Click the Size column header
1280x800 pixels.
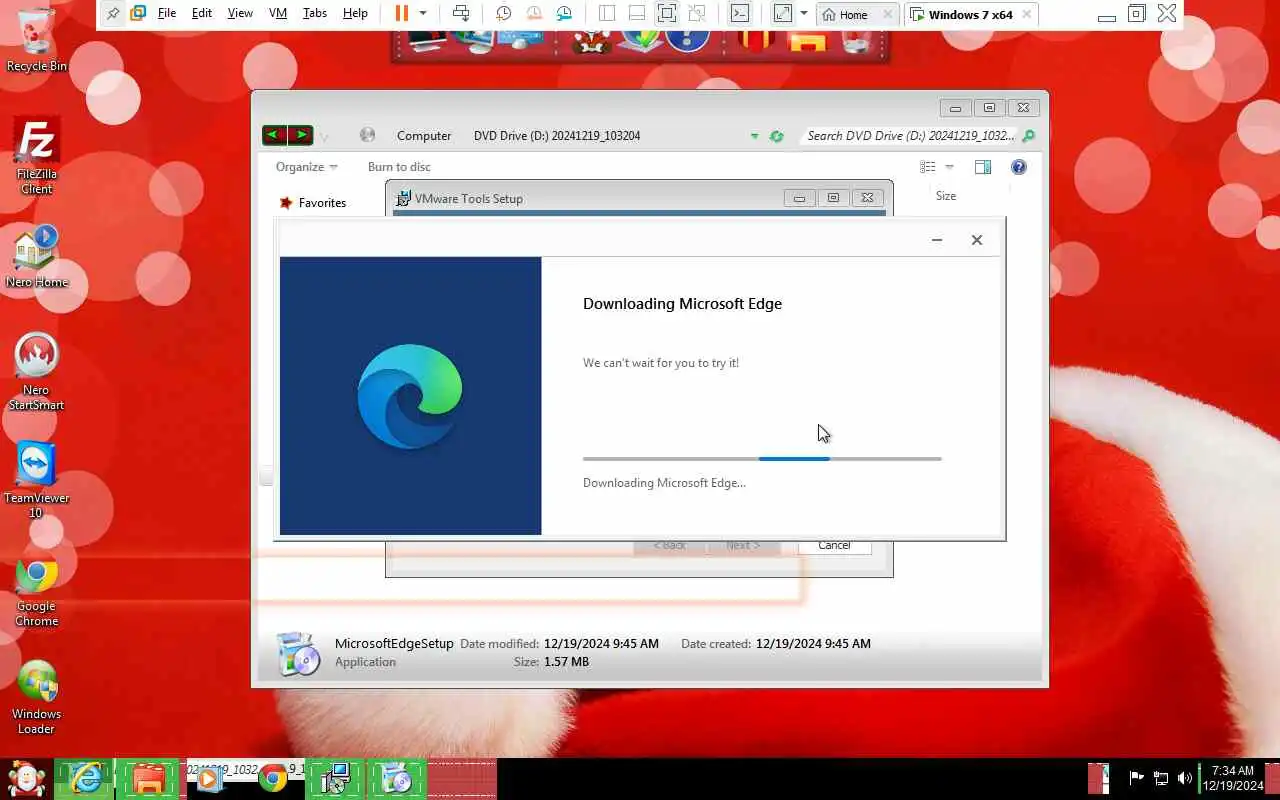coord(946,196)
